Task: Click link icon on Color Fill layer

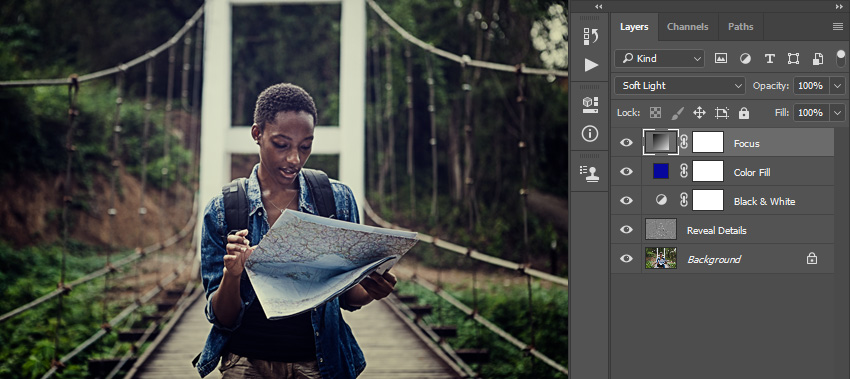Action: (x=684, y=171)
